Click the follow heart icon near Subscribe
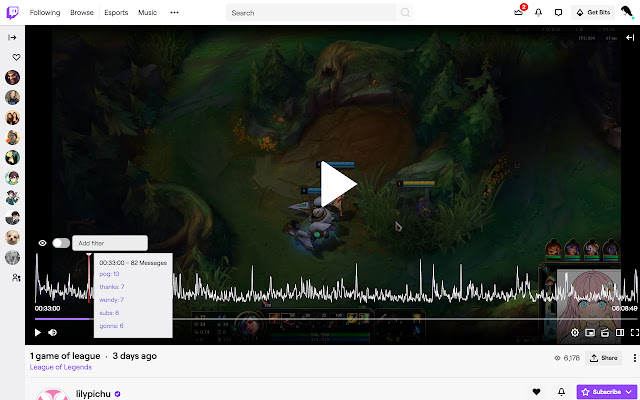640x400 pixels. [536, 392]
